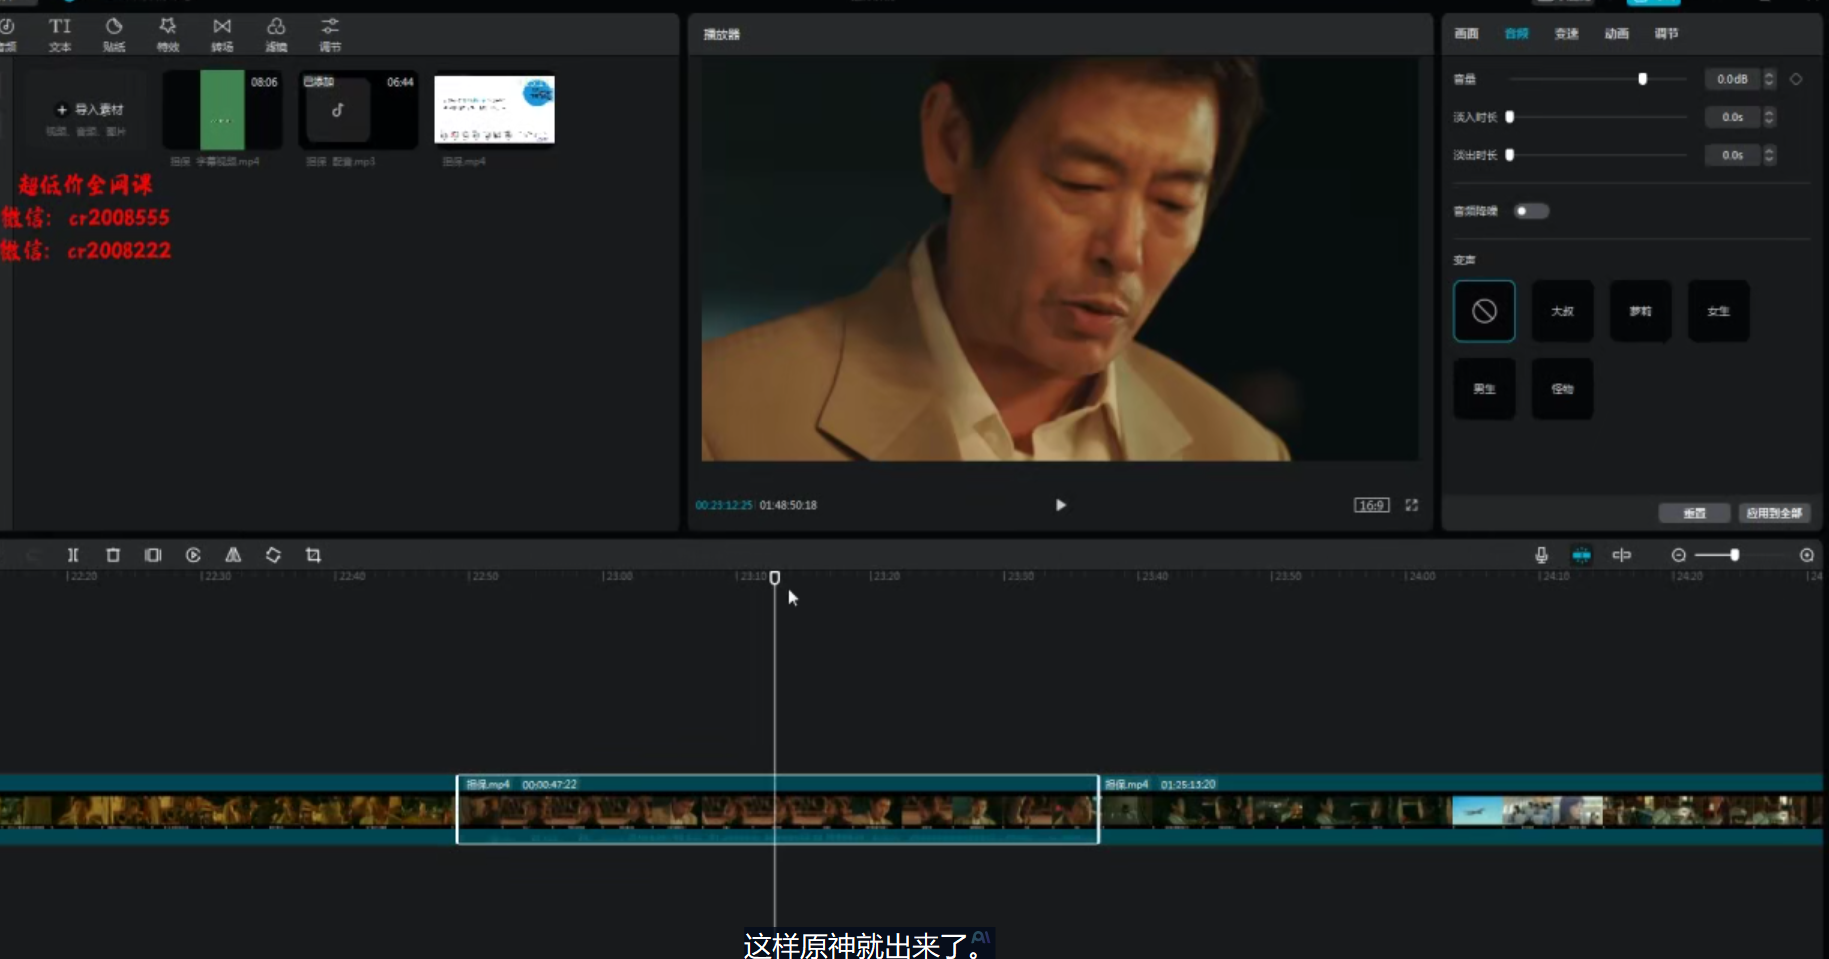Switch to the 变速 tab
Viewport: 1829px width, 959px height.
(x=1567, y=33)
